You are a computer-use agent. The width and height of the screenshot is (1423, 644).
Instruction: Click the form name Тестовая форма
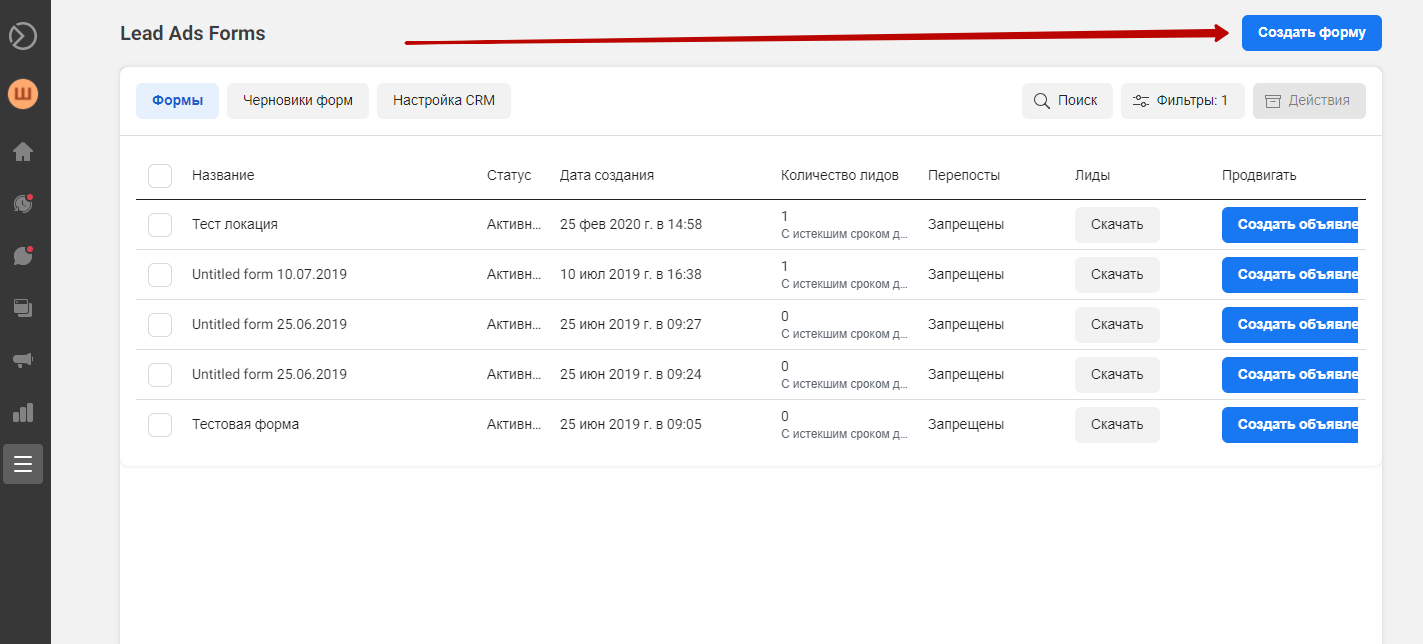point(246,425)
